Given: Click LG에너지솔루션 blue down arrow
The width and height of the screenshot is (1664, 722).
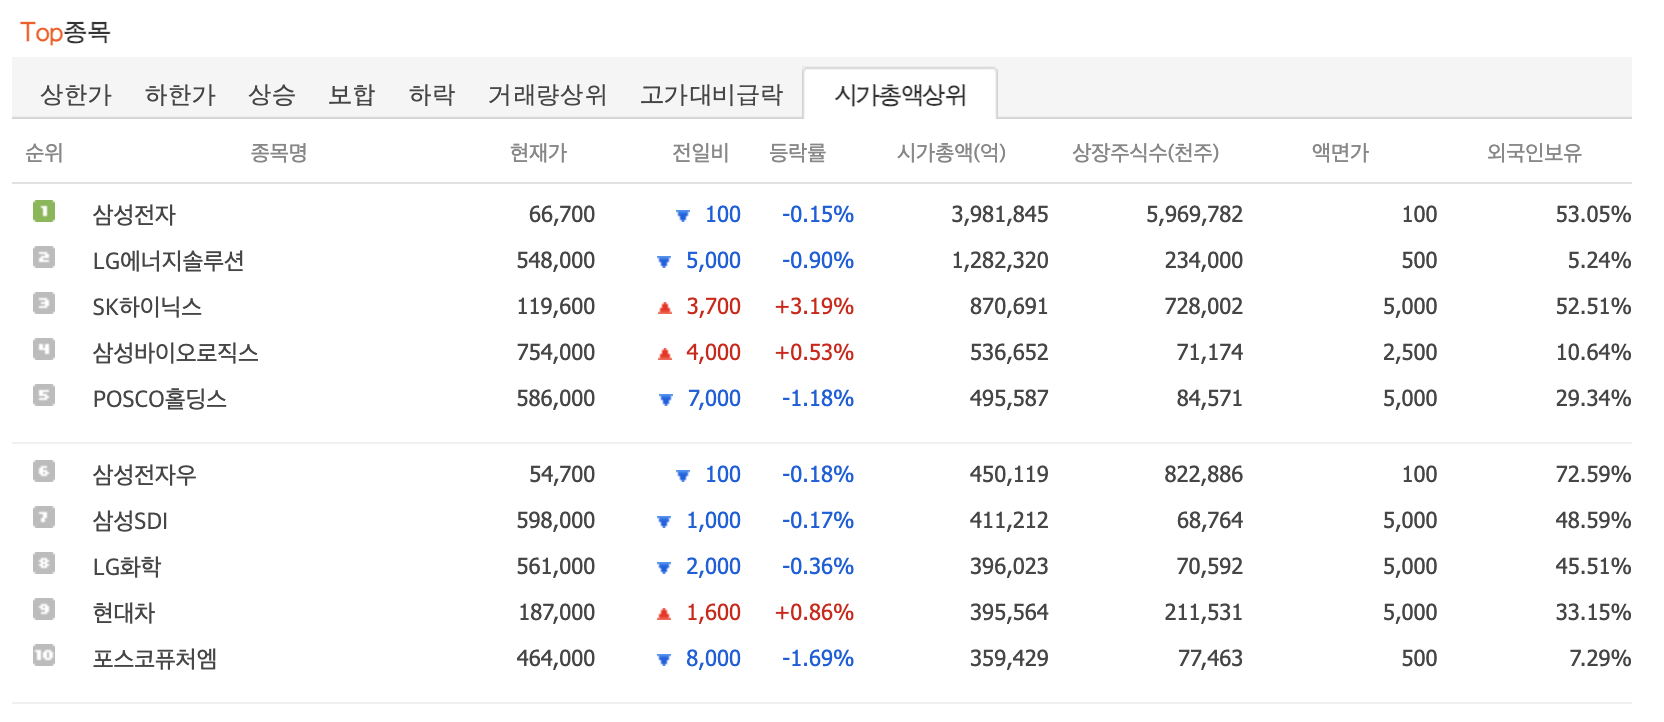Looking at the screenshot, I should point(663,261).
